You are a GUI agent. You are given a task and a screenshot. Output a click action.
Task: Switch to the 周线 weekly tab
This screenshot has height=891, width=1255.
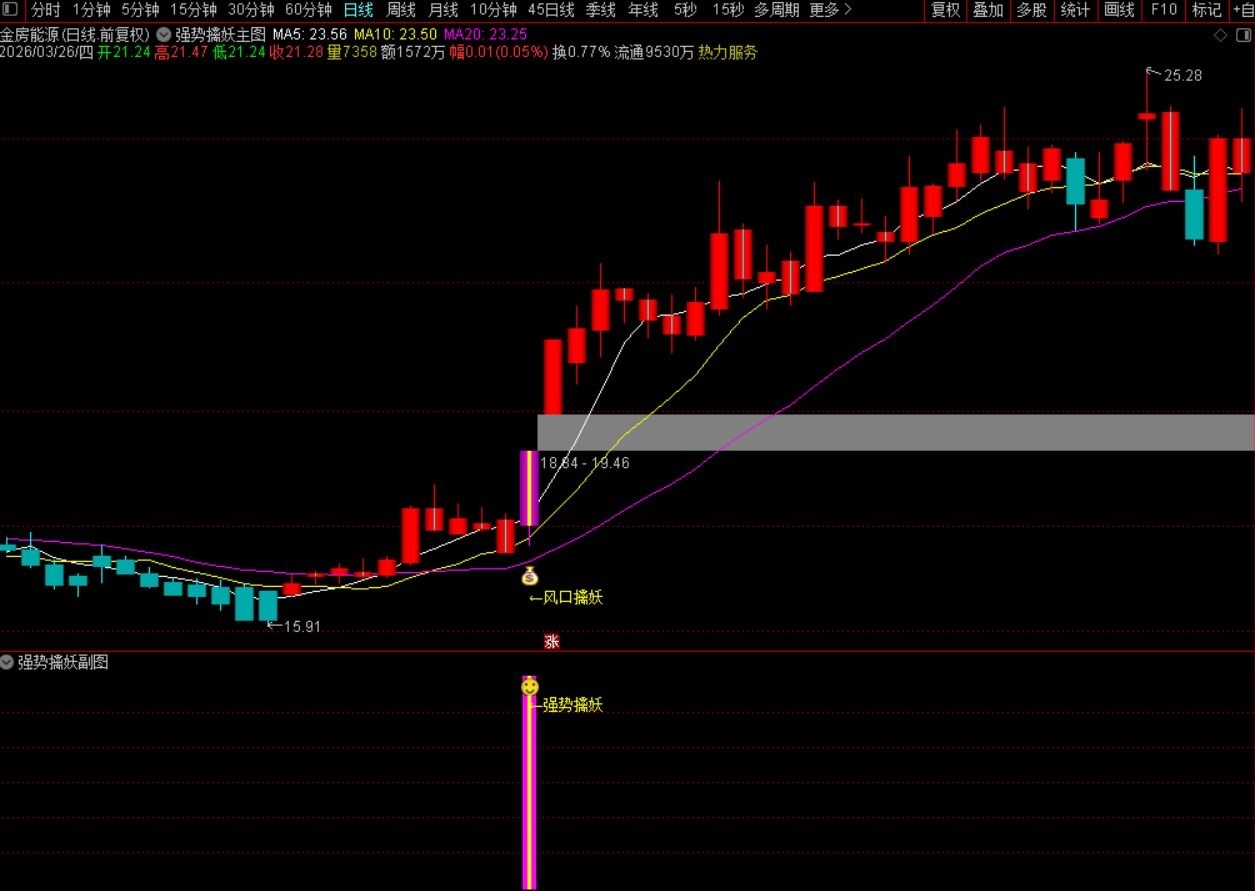click(401, 10)
